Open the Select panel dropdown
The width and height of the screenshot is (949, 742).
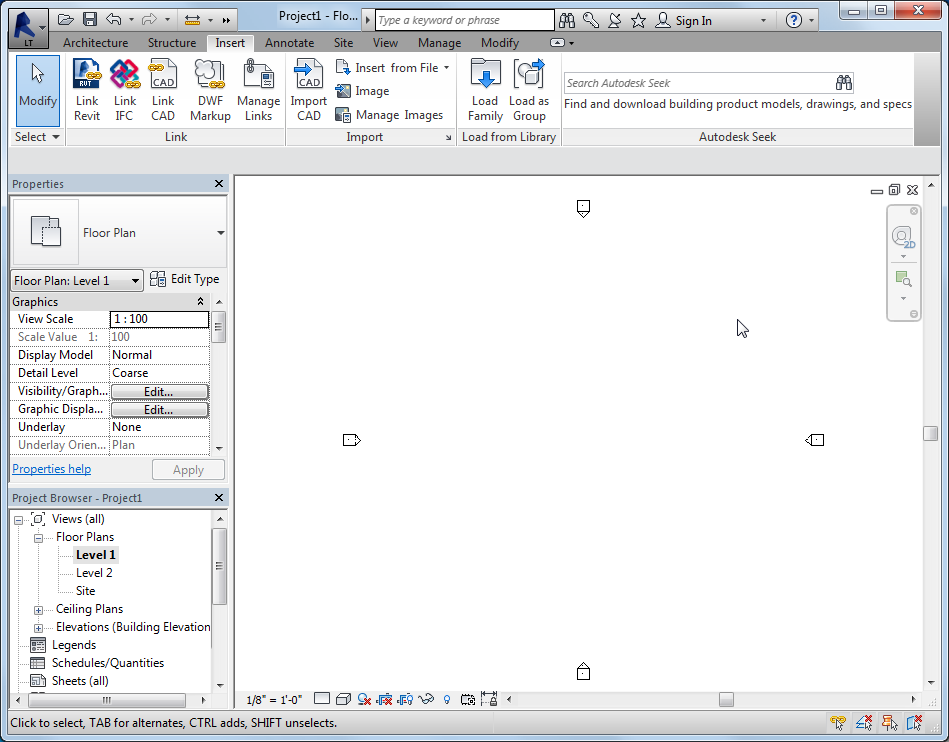point(37,137)
